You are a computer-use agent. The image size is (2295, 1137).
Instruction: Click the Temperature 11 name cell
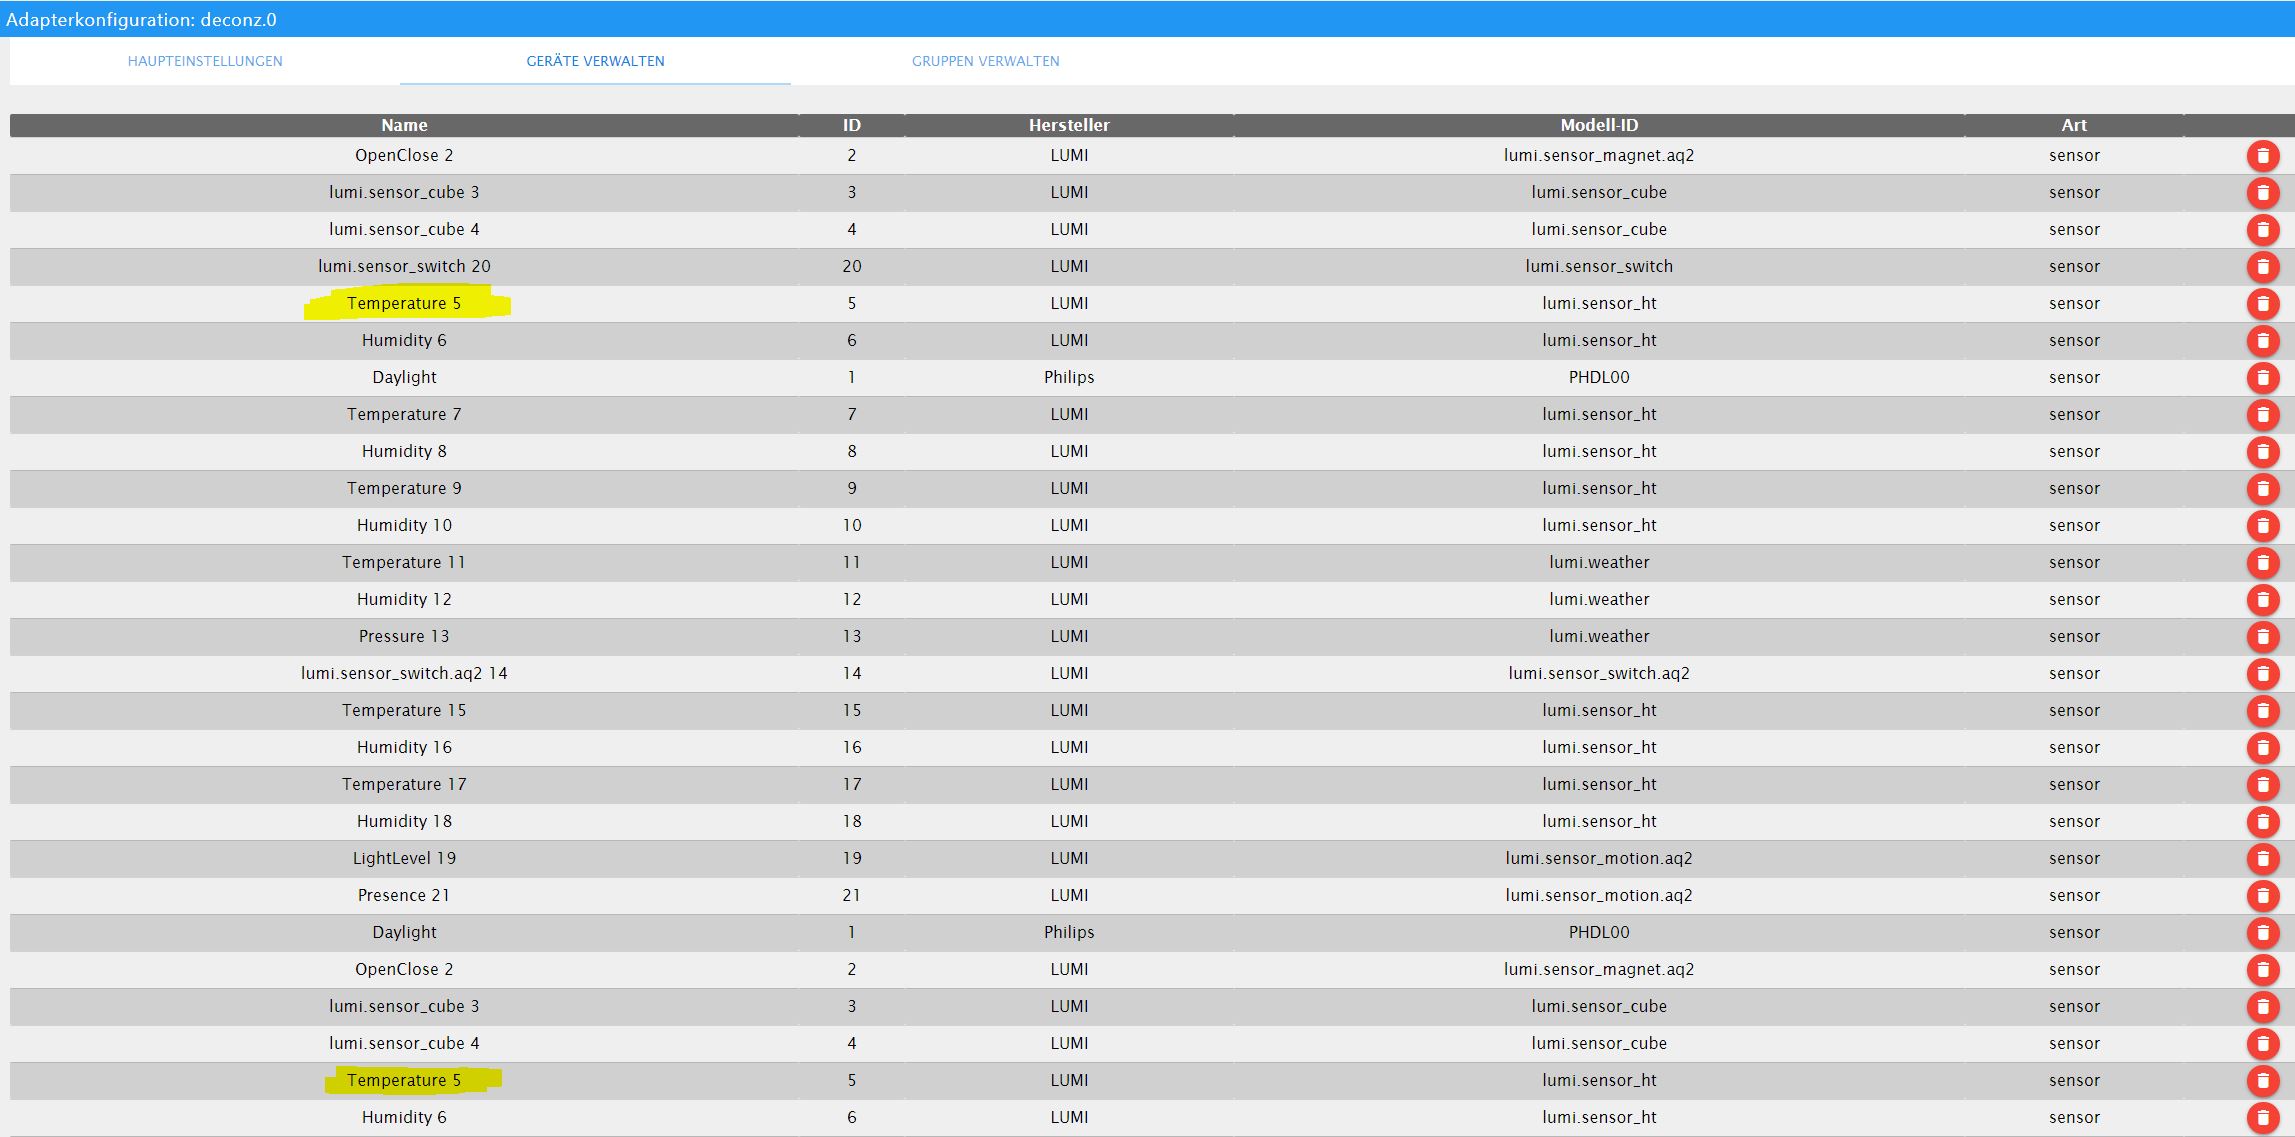[404, 562]
